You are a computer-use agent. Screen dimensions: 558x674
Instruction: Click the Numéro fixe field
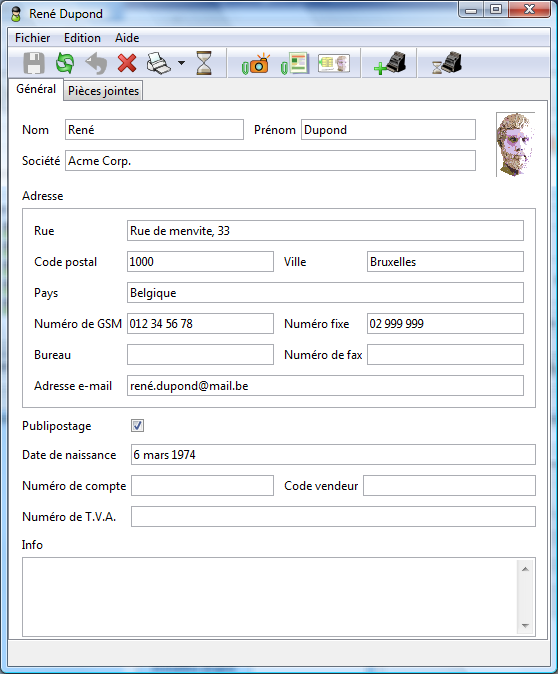click(x=445, y=324)
